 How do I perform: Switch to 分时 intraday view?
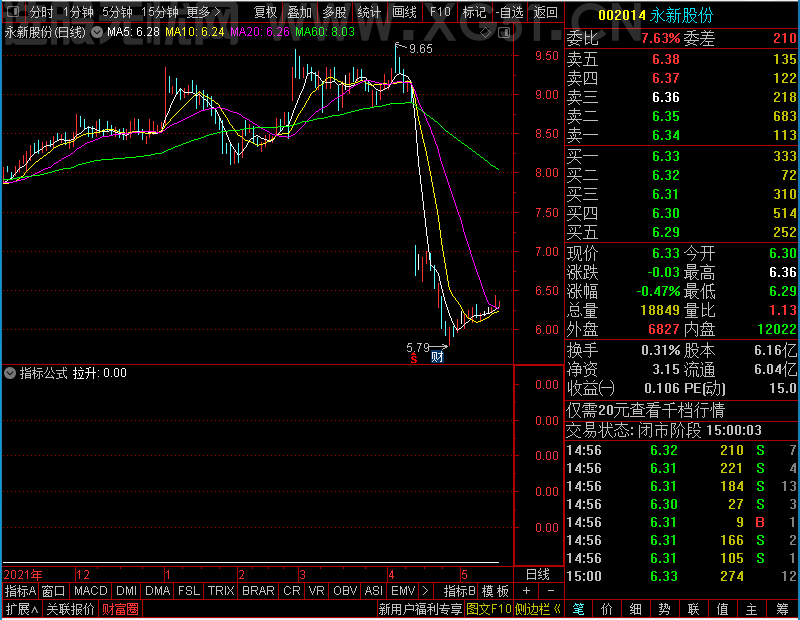pyautogui.click(x=41, y=12)
